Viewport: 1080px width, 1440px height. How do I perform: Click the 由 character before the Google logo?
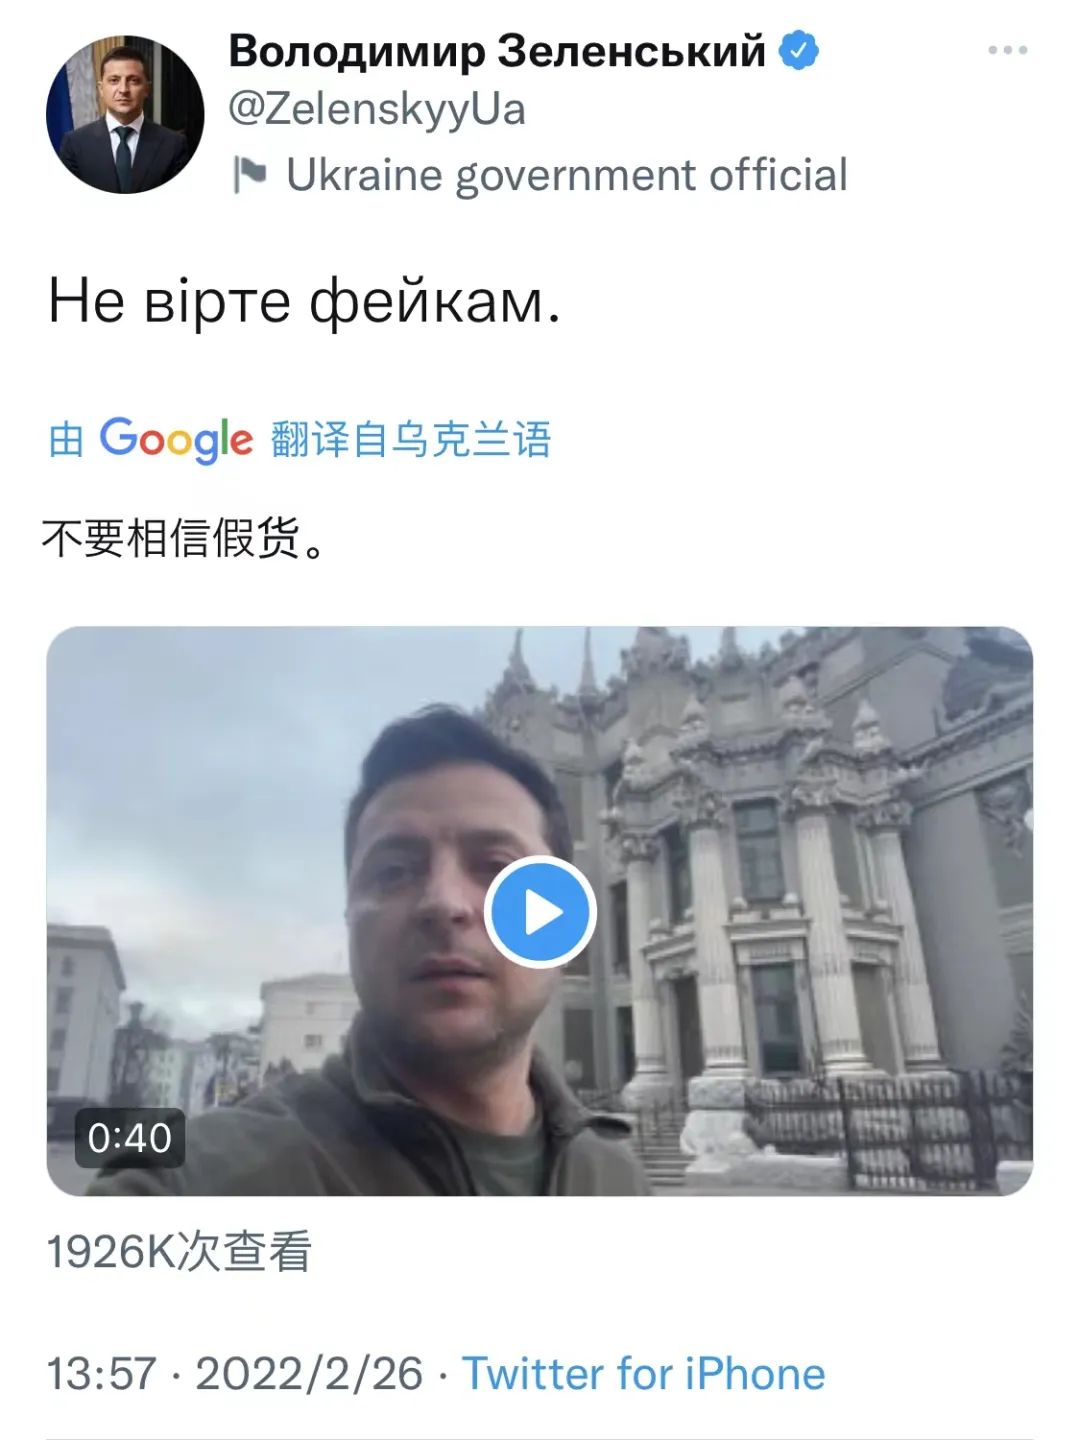(x=66, y=439)
